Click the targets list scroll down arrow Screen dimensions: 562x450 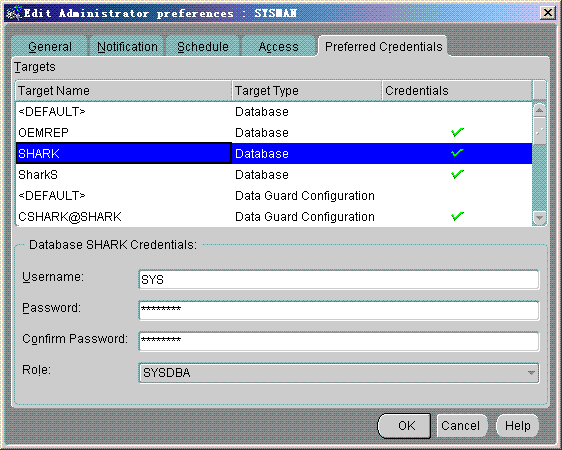pos(539,217)
